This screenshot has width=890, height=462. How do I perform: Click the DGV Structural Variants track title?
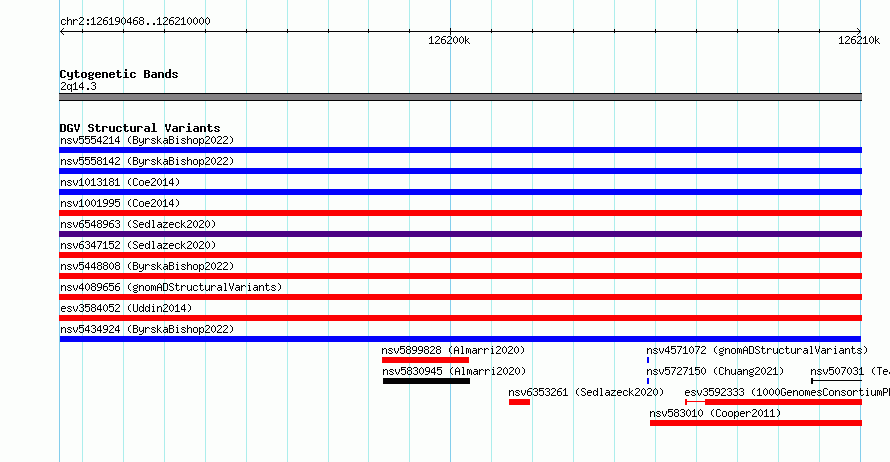[x=140, y=128]
